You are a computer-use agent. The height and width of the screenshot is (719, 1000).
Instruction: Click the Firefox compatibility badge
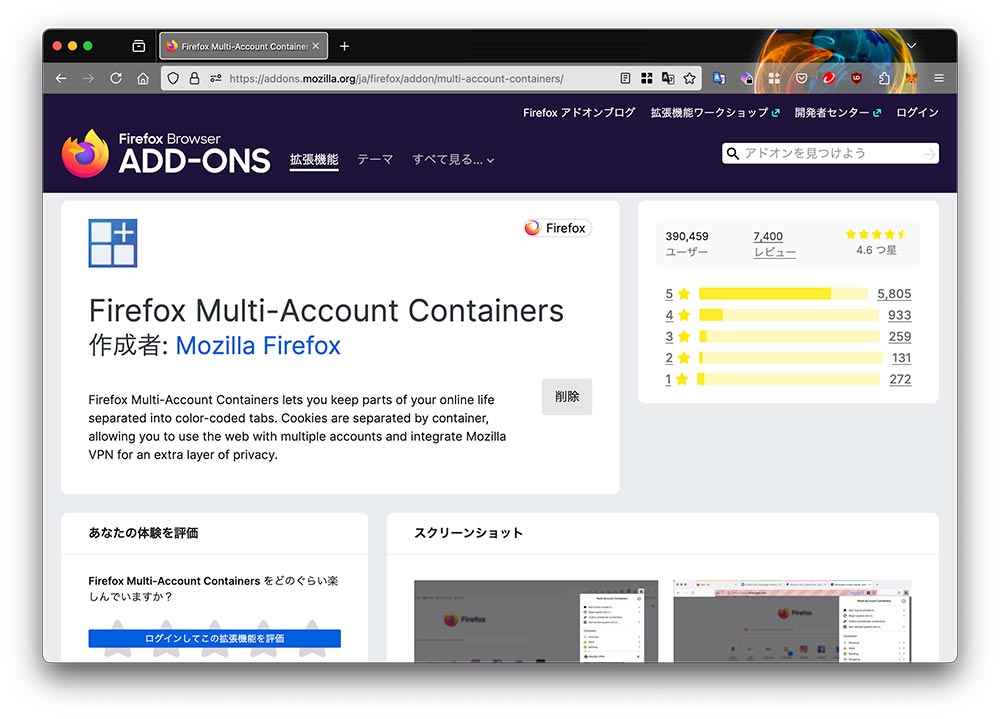[x=557, y=228]
